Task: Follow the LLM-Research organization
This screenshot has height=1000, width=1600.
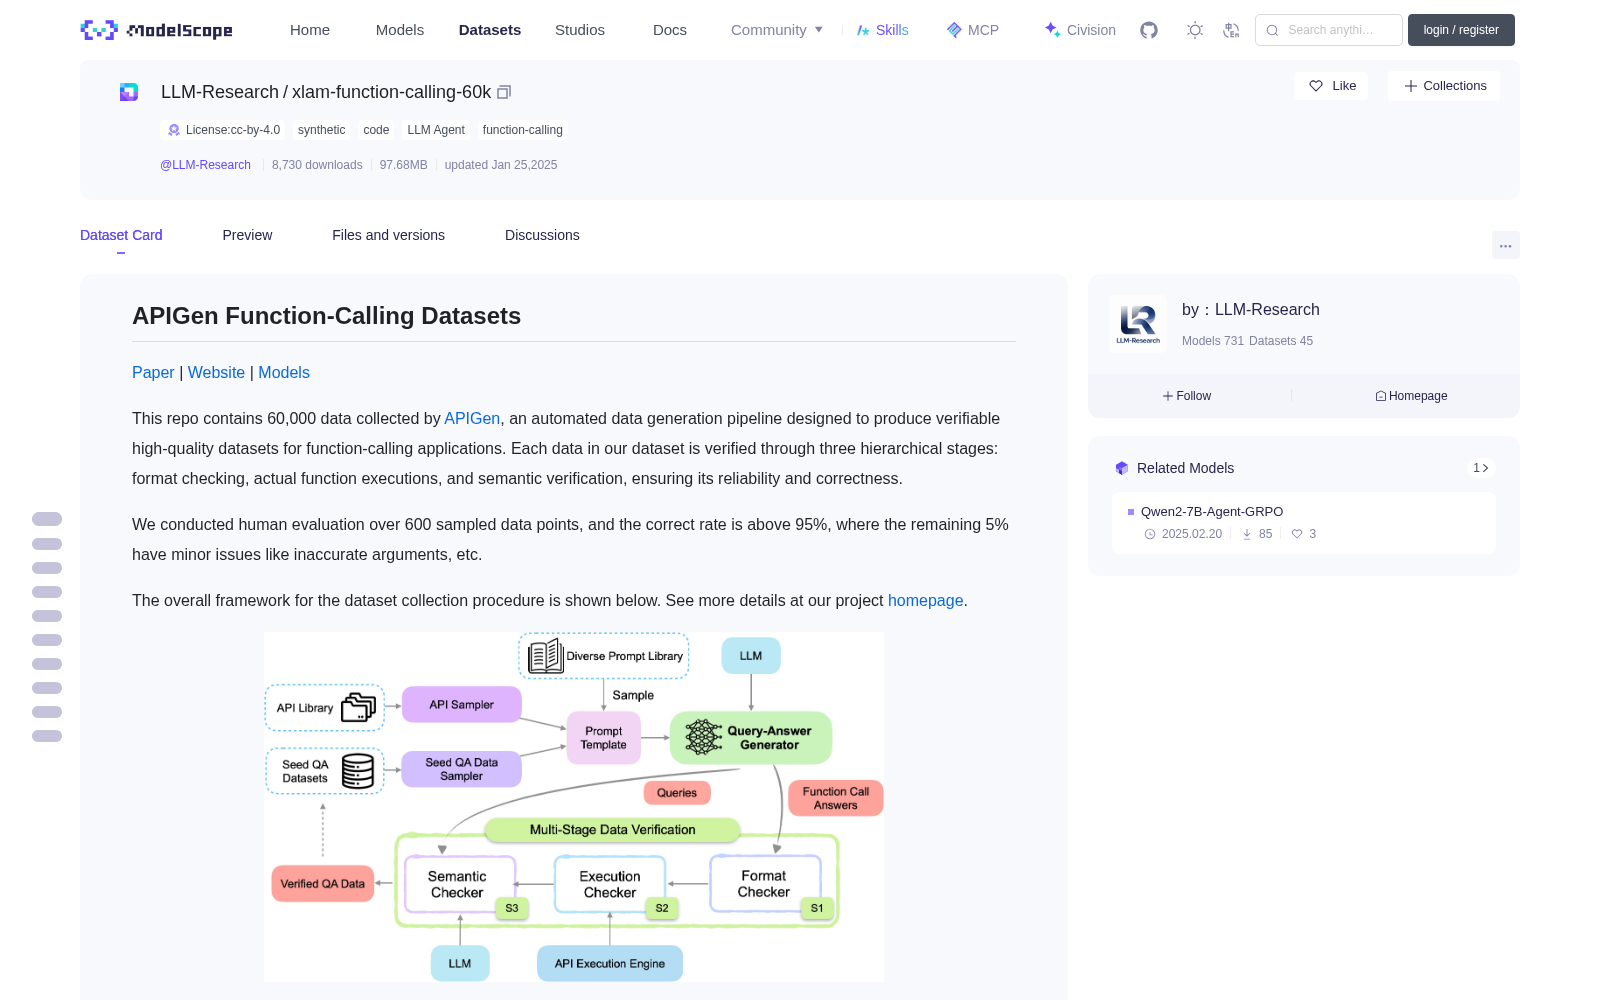Action: pyautogui.click(x=1187, y=396)
